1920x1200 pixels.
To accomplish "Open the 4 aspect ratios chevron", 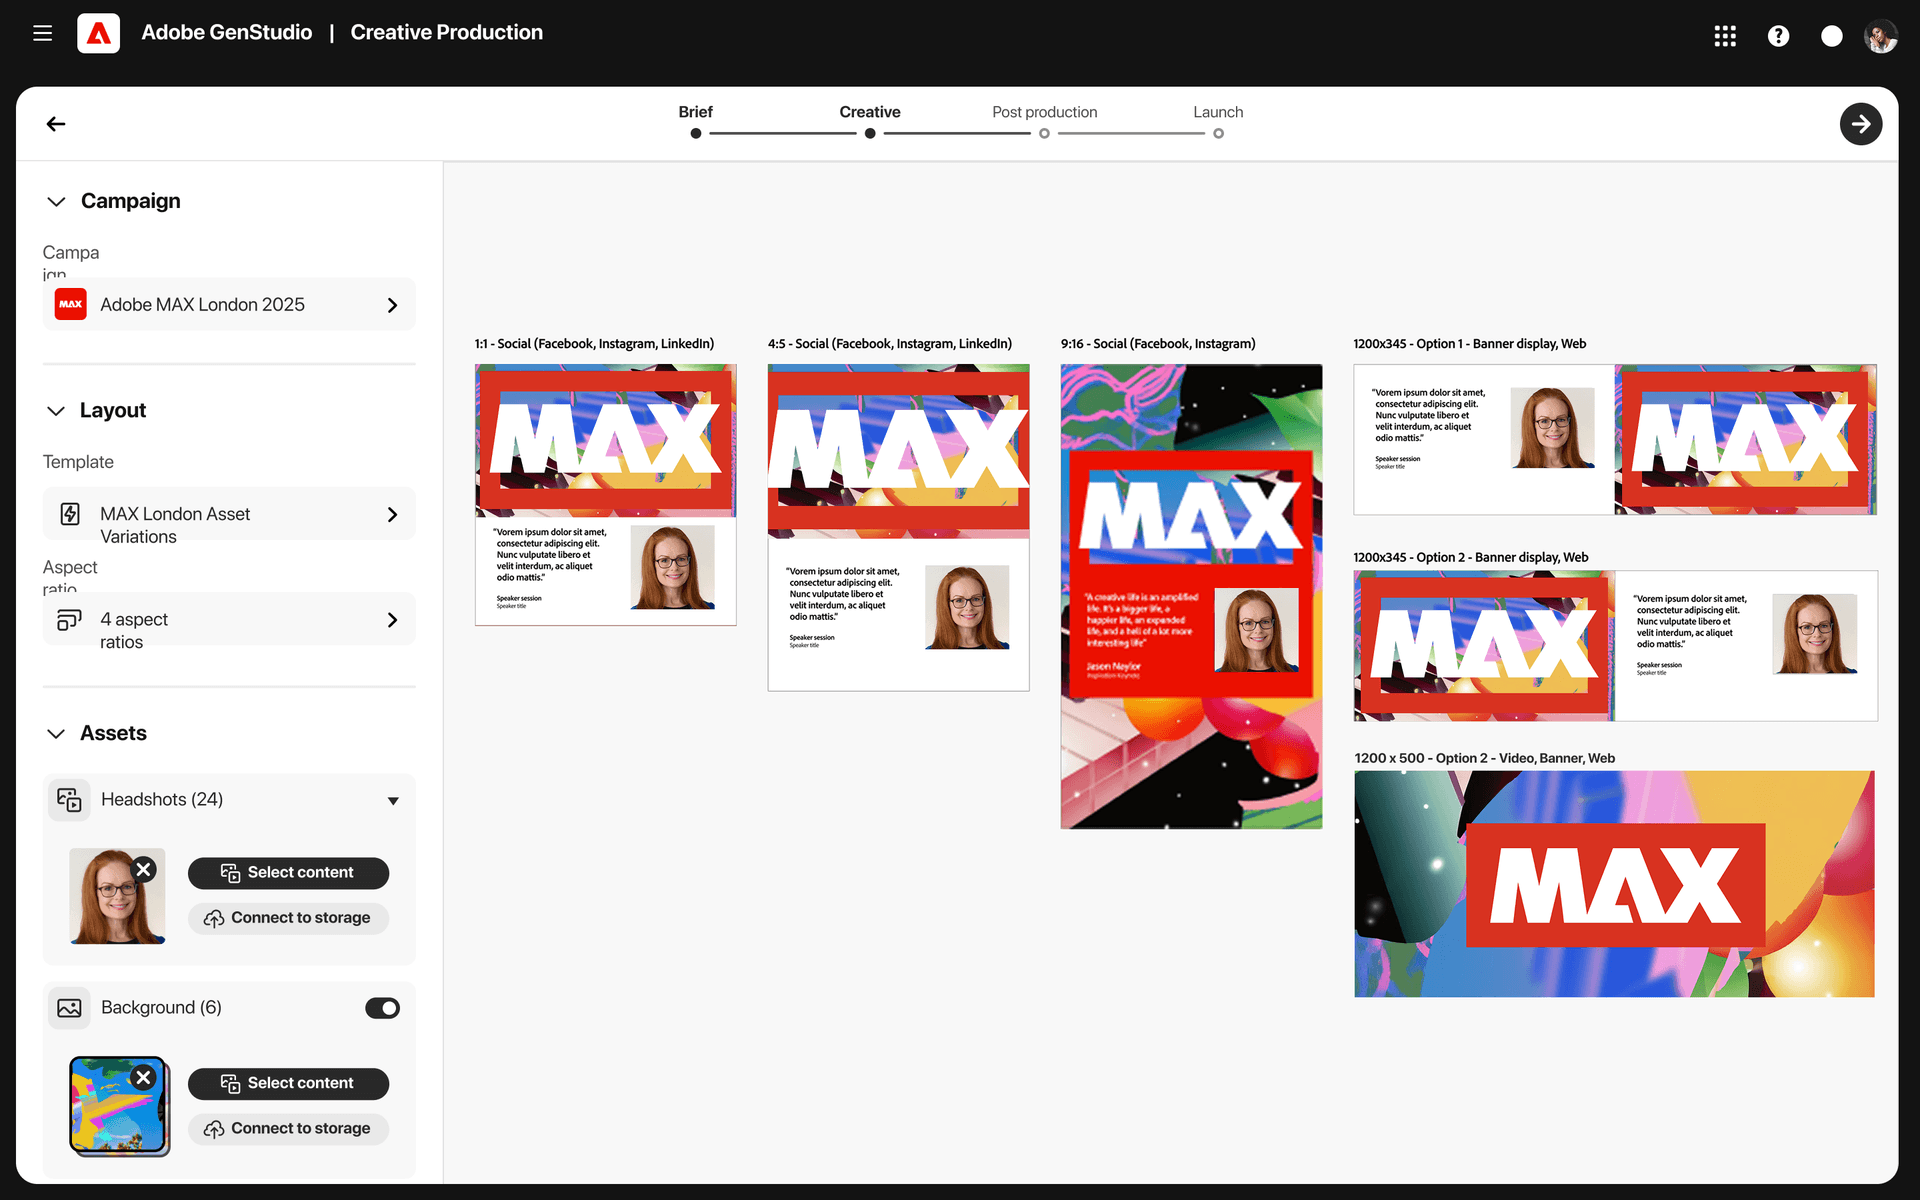I will [x=392, y=620].
